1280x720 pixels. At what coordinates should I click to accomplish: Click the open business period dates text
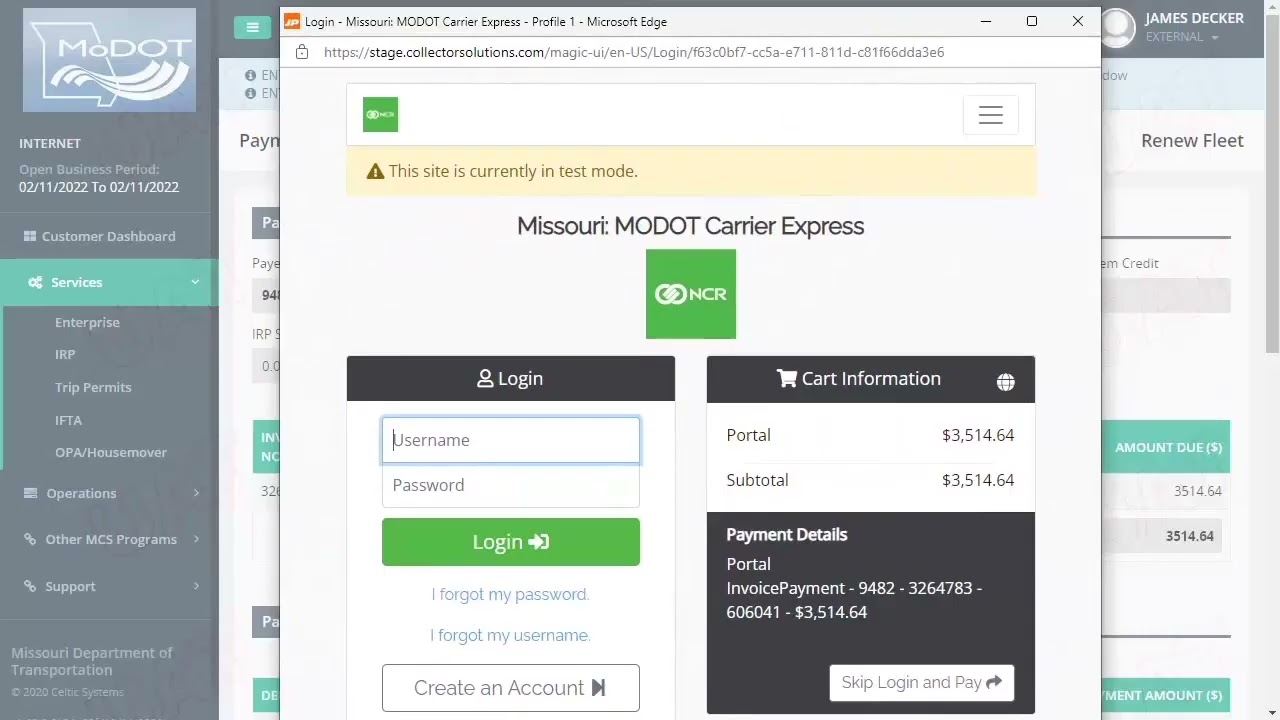point(99,187)
